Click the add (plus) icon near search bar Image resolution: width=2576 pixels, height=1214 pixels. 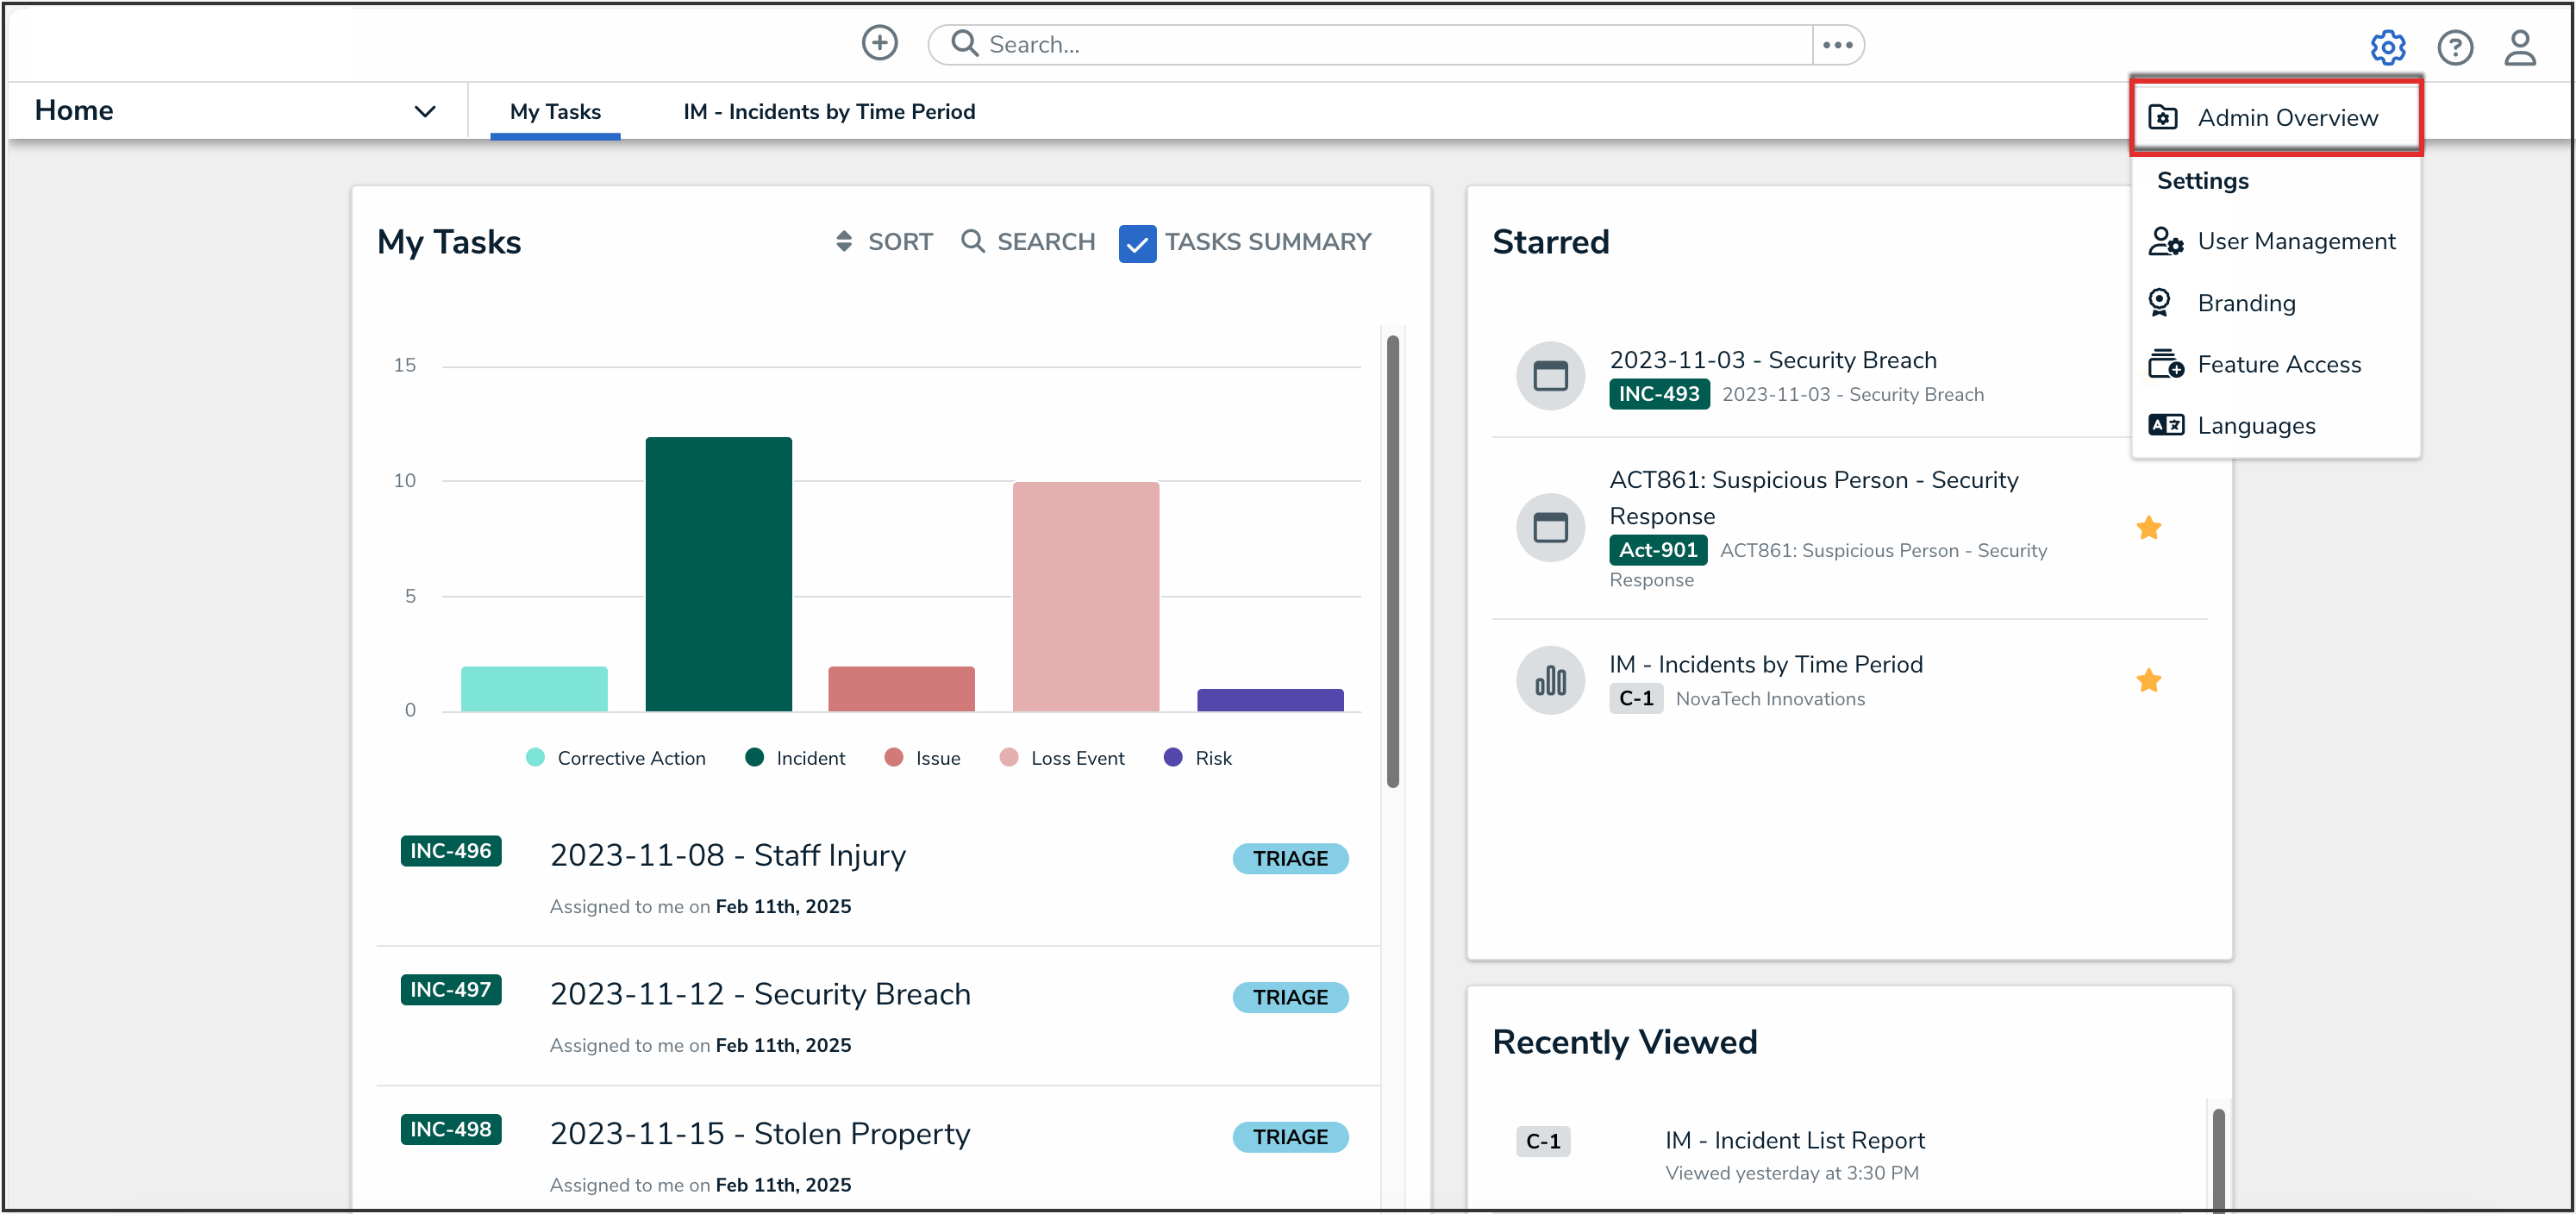pos(879,42)
